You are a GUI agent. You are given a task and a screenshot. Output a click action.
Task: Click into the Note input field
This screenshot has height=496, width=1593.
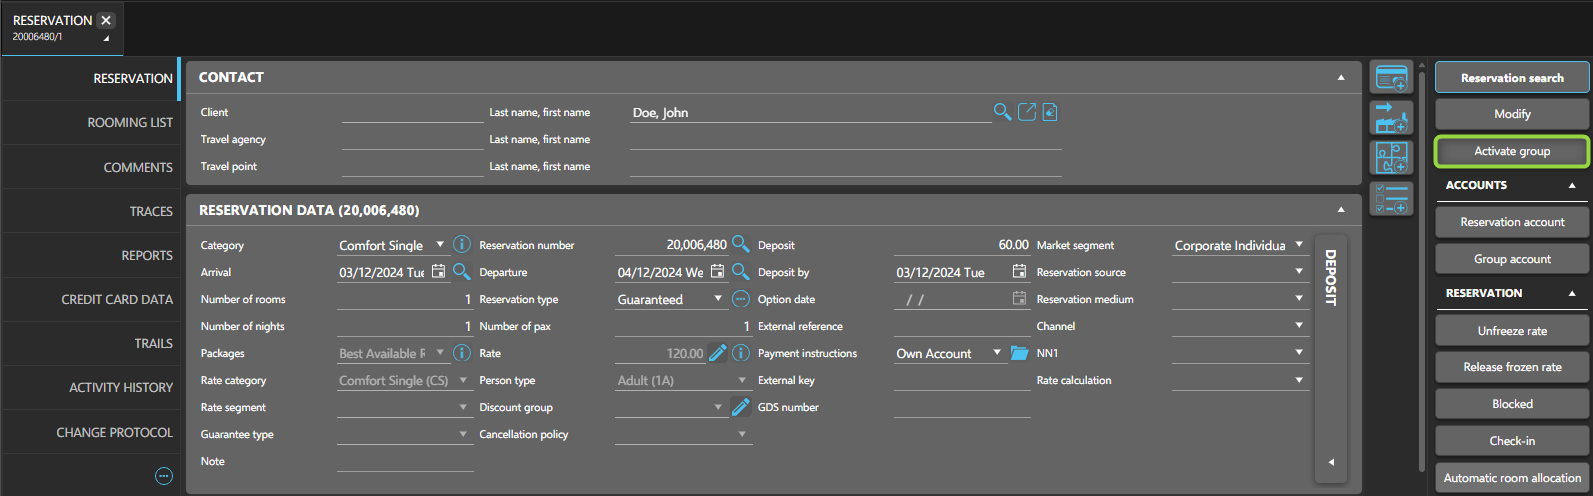(405, 461)
